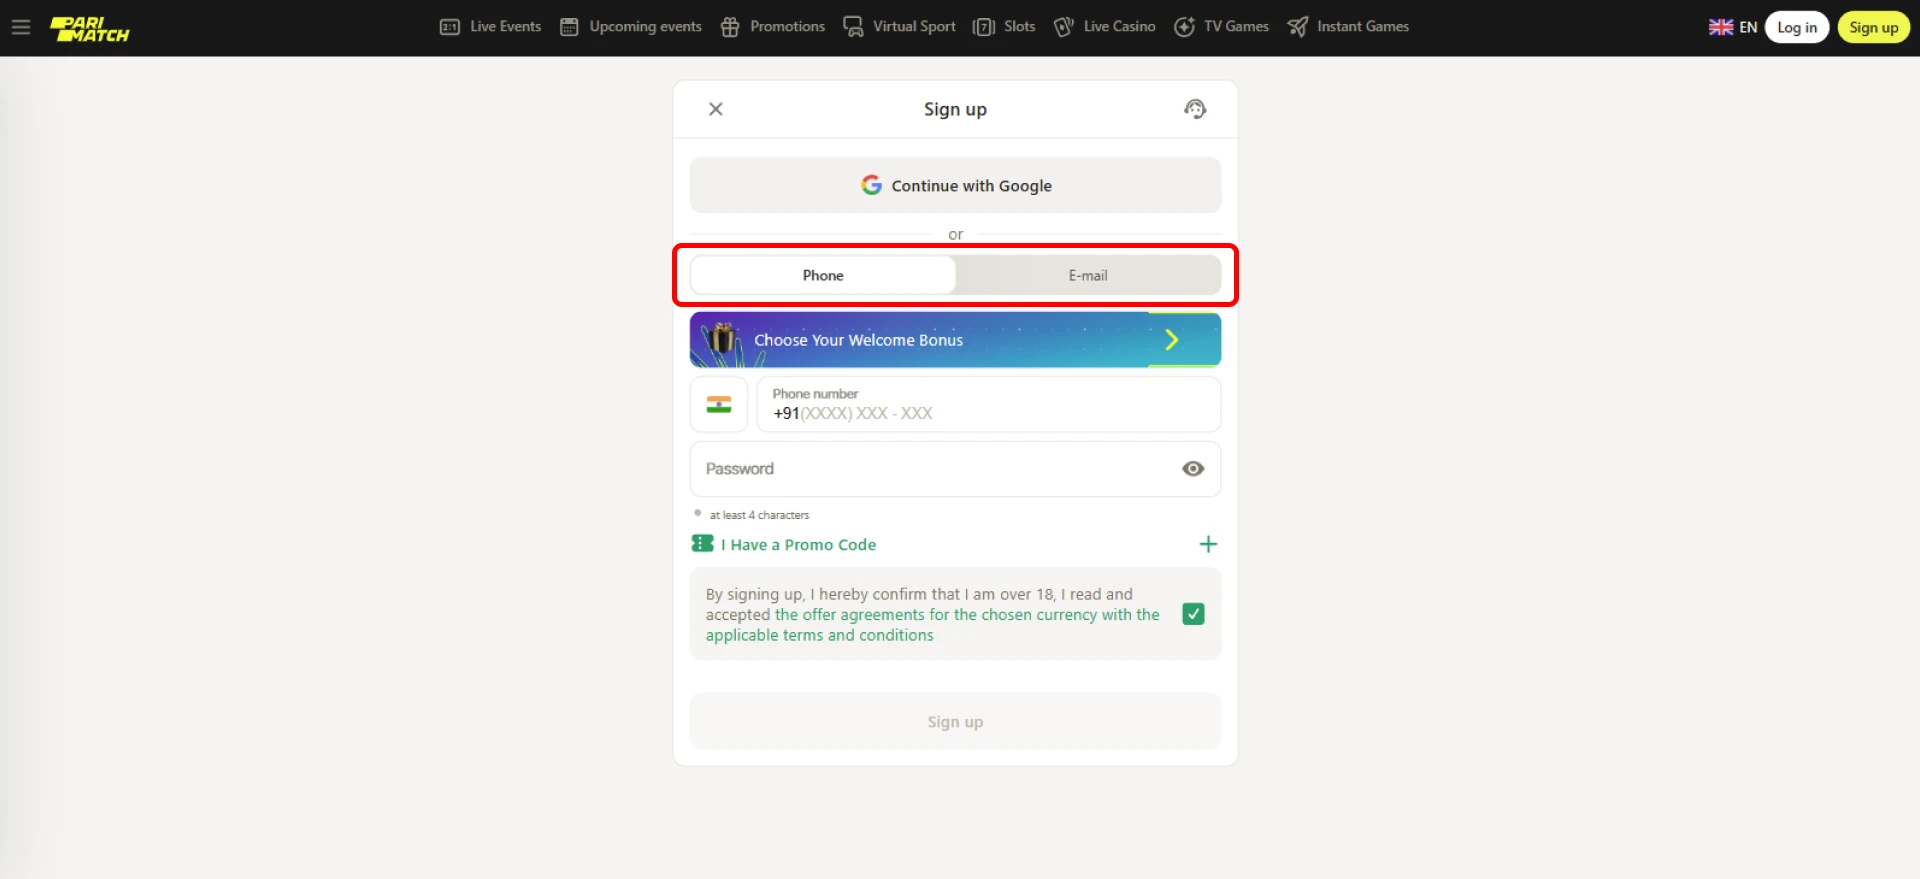Toggle the terms agreement checkbox
The image size is (1920, 879).
[1193, 614]
